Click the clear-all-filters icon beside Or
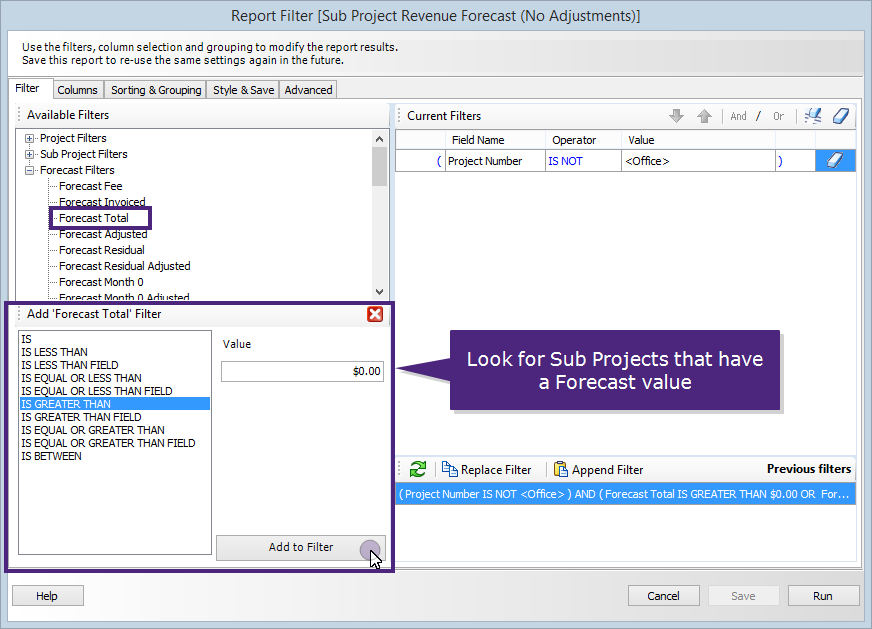 (812, 116)
